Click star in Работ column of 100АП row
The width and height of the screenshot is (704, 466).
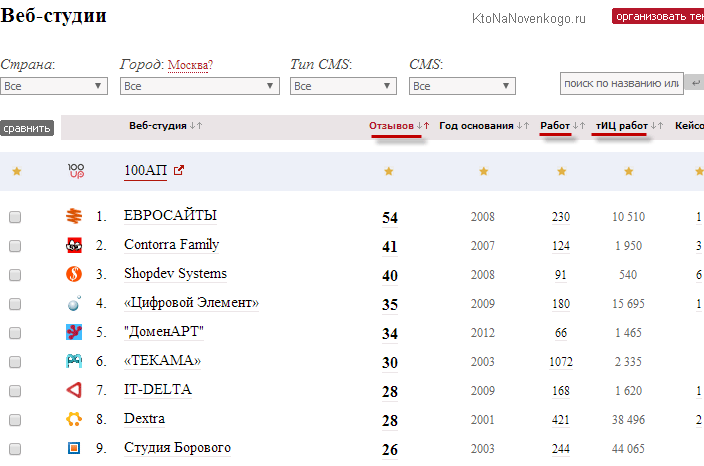pyautogui.click(x=562, y=171)
